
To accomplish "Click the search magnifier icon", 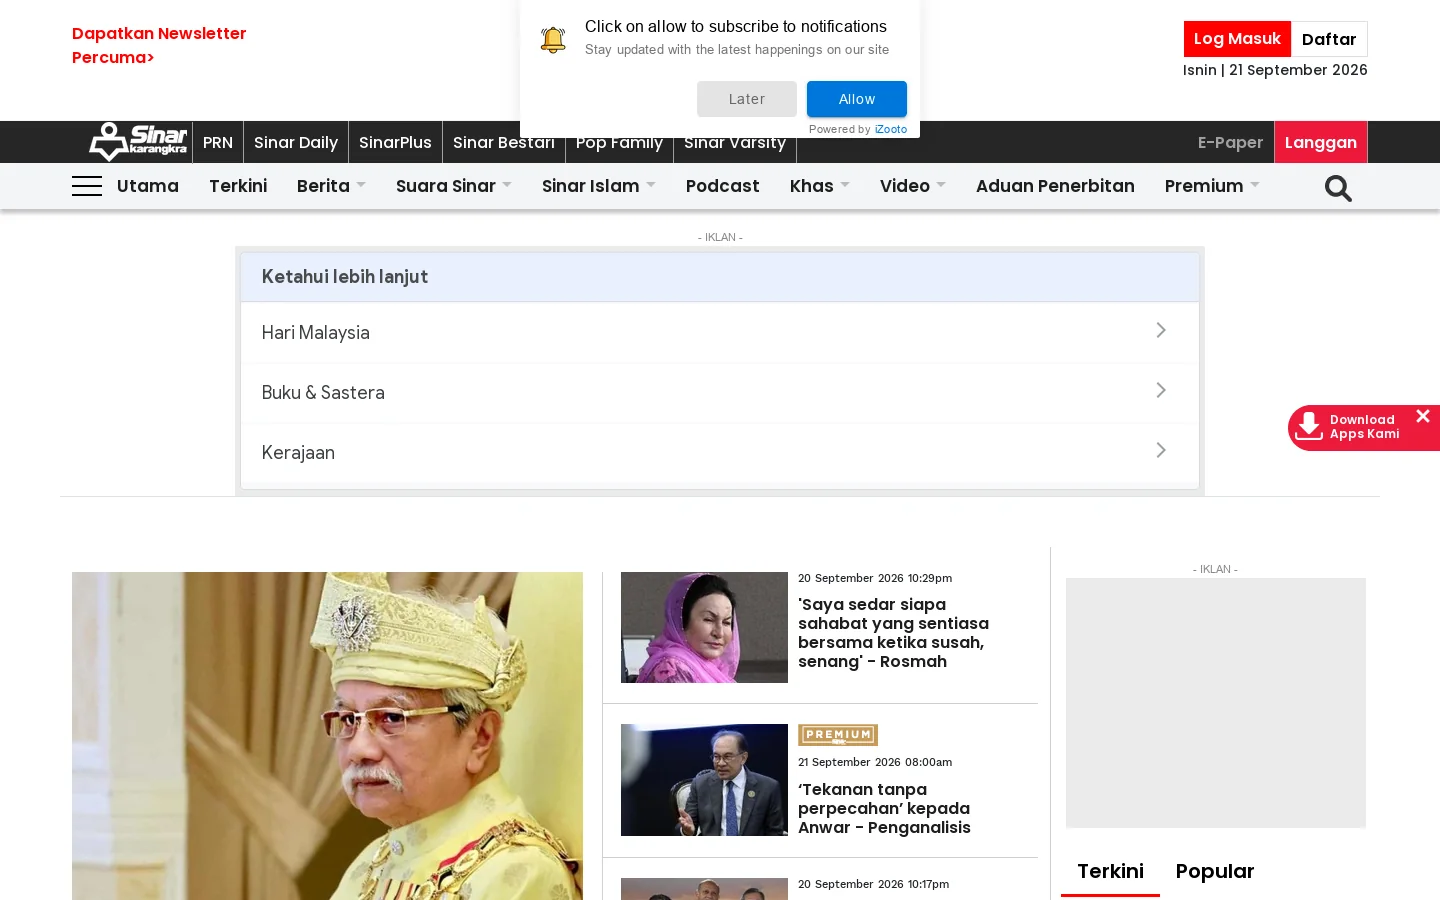I will pos(1338,188).
